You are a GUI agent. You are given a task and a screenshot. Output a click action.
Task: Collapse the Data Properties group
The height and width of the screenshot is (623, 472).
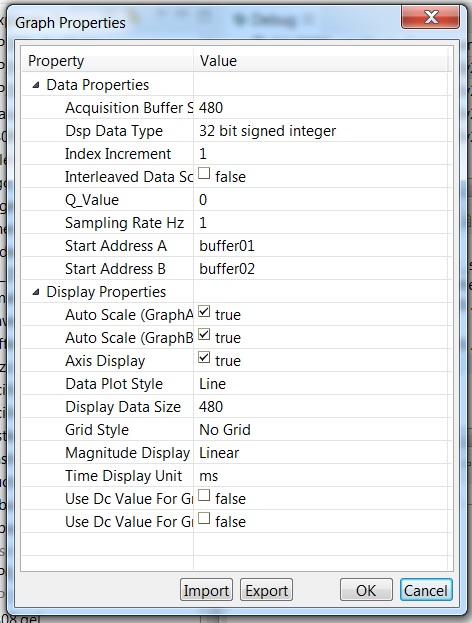(36, 85)
